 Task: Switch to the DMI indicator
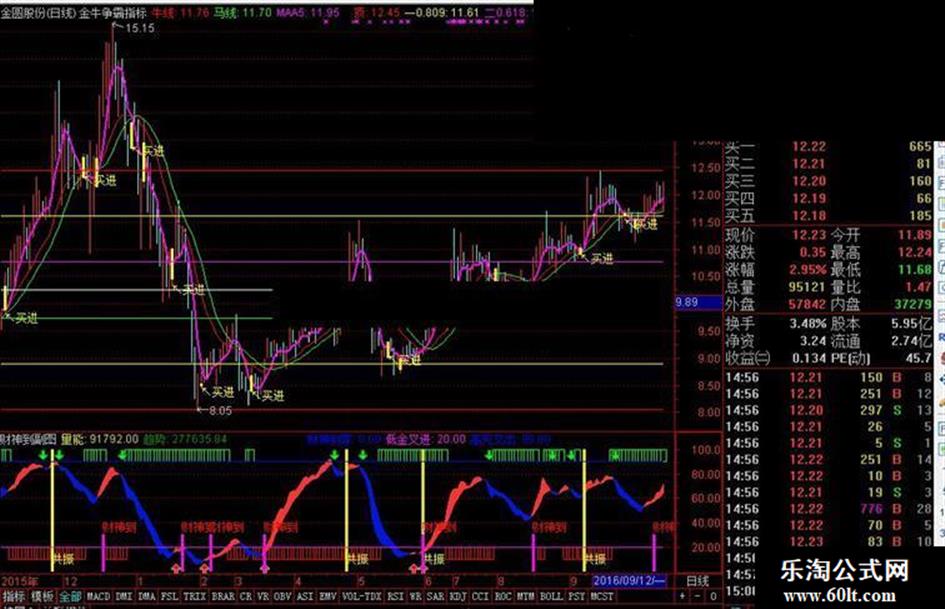click(x=124, y=596)
